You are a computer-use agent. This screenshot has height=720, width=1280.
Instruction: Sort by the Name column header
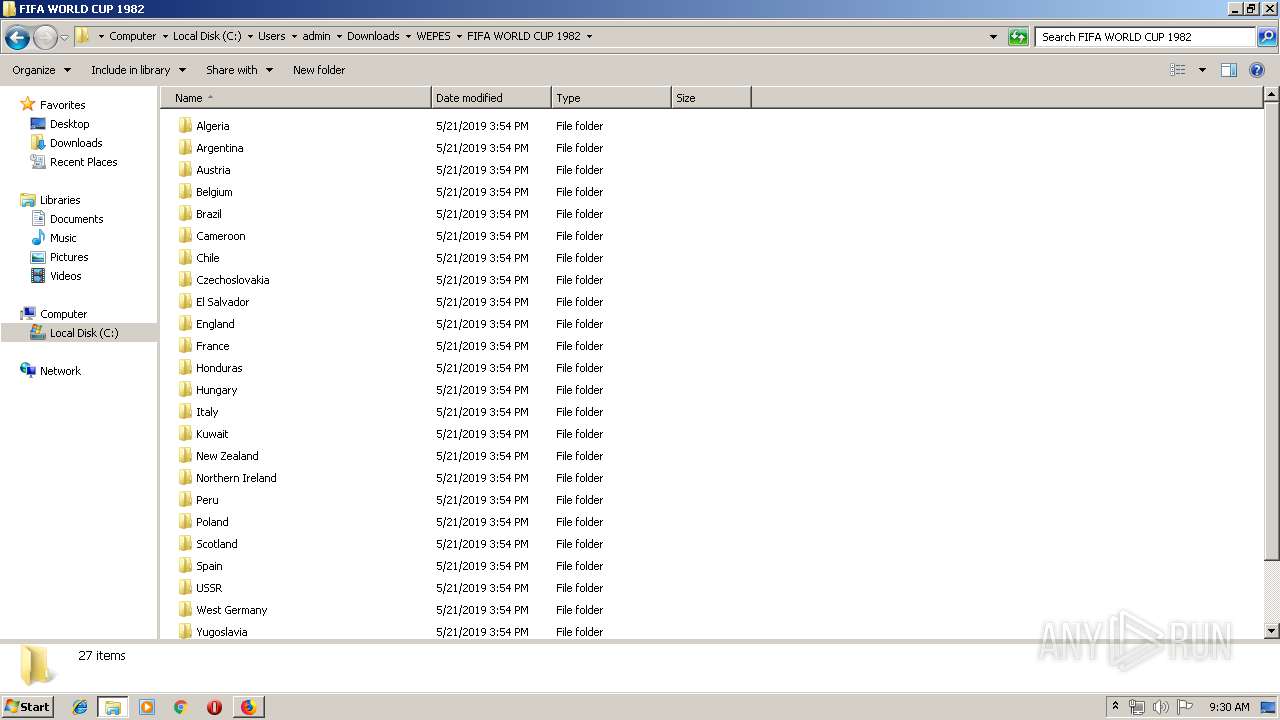pyautogui.click(x=296, y=98)
